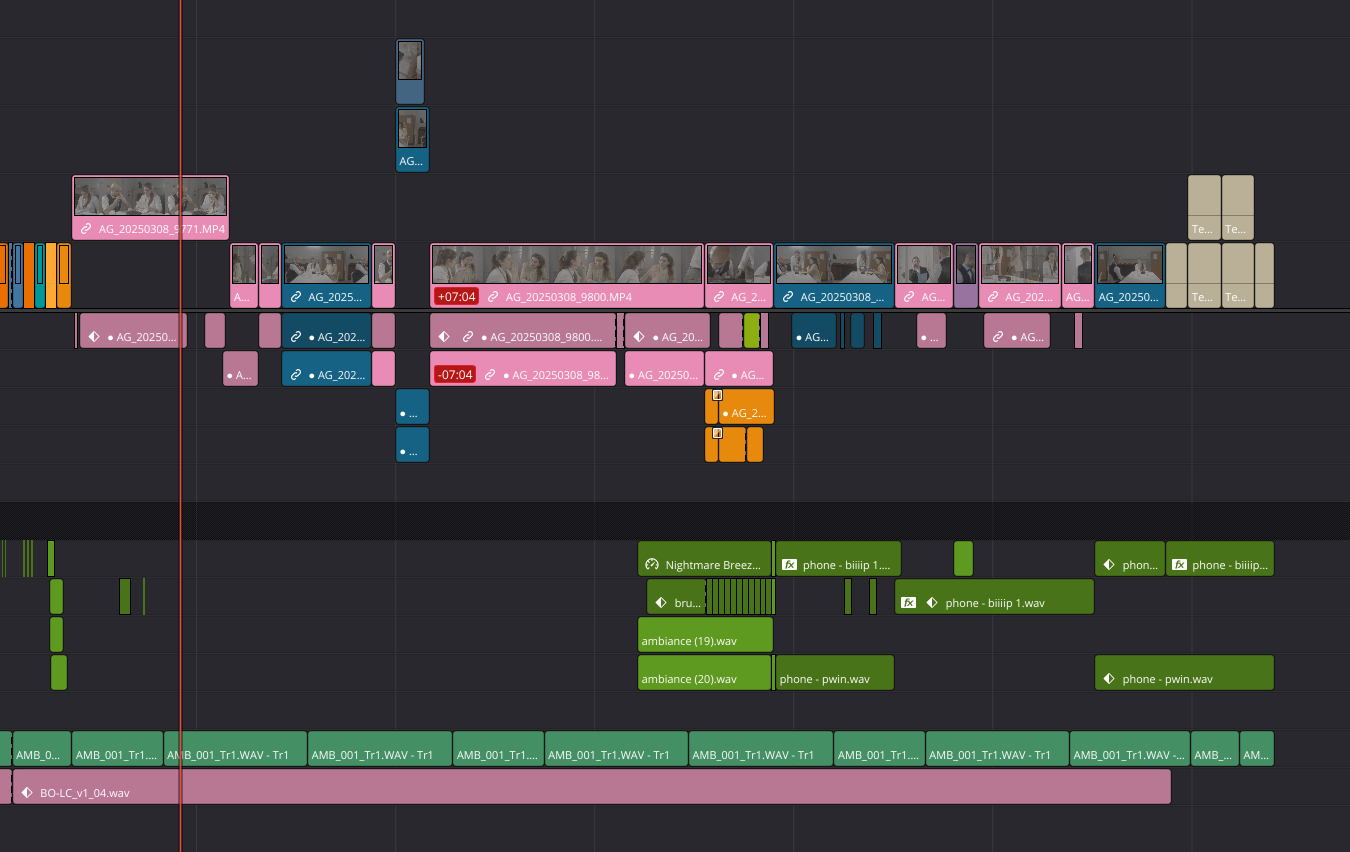Click the small badge on upper orange audio clip
Screen dimensions: 1350x852
pos(717,395)
